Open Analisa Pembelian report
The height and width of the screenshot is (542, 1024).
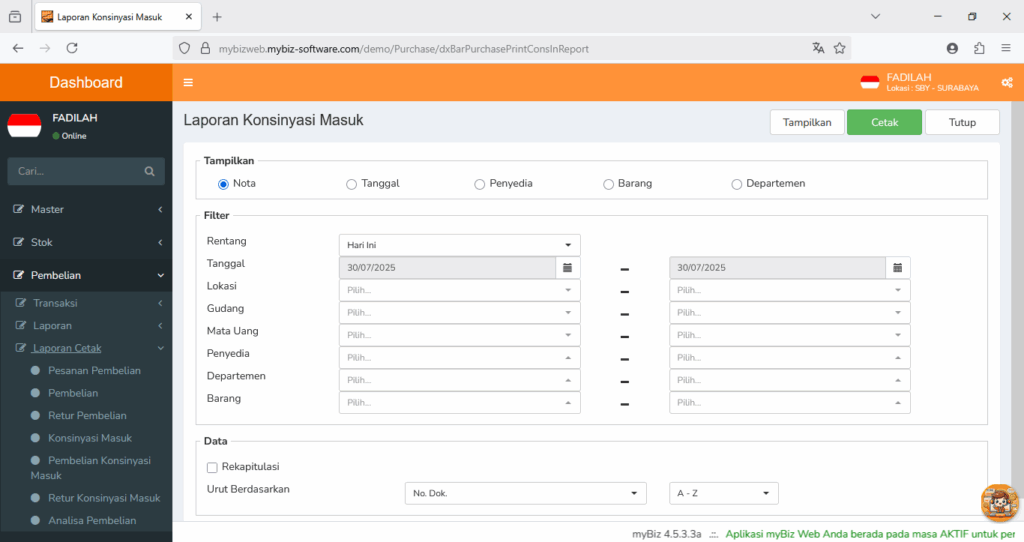(92, 520)
